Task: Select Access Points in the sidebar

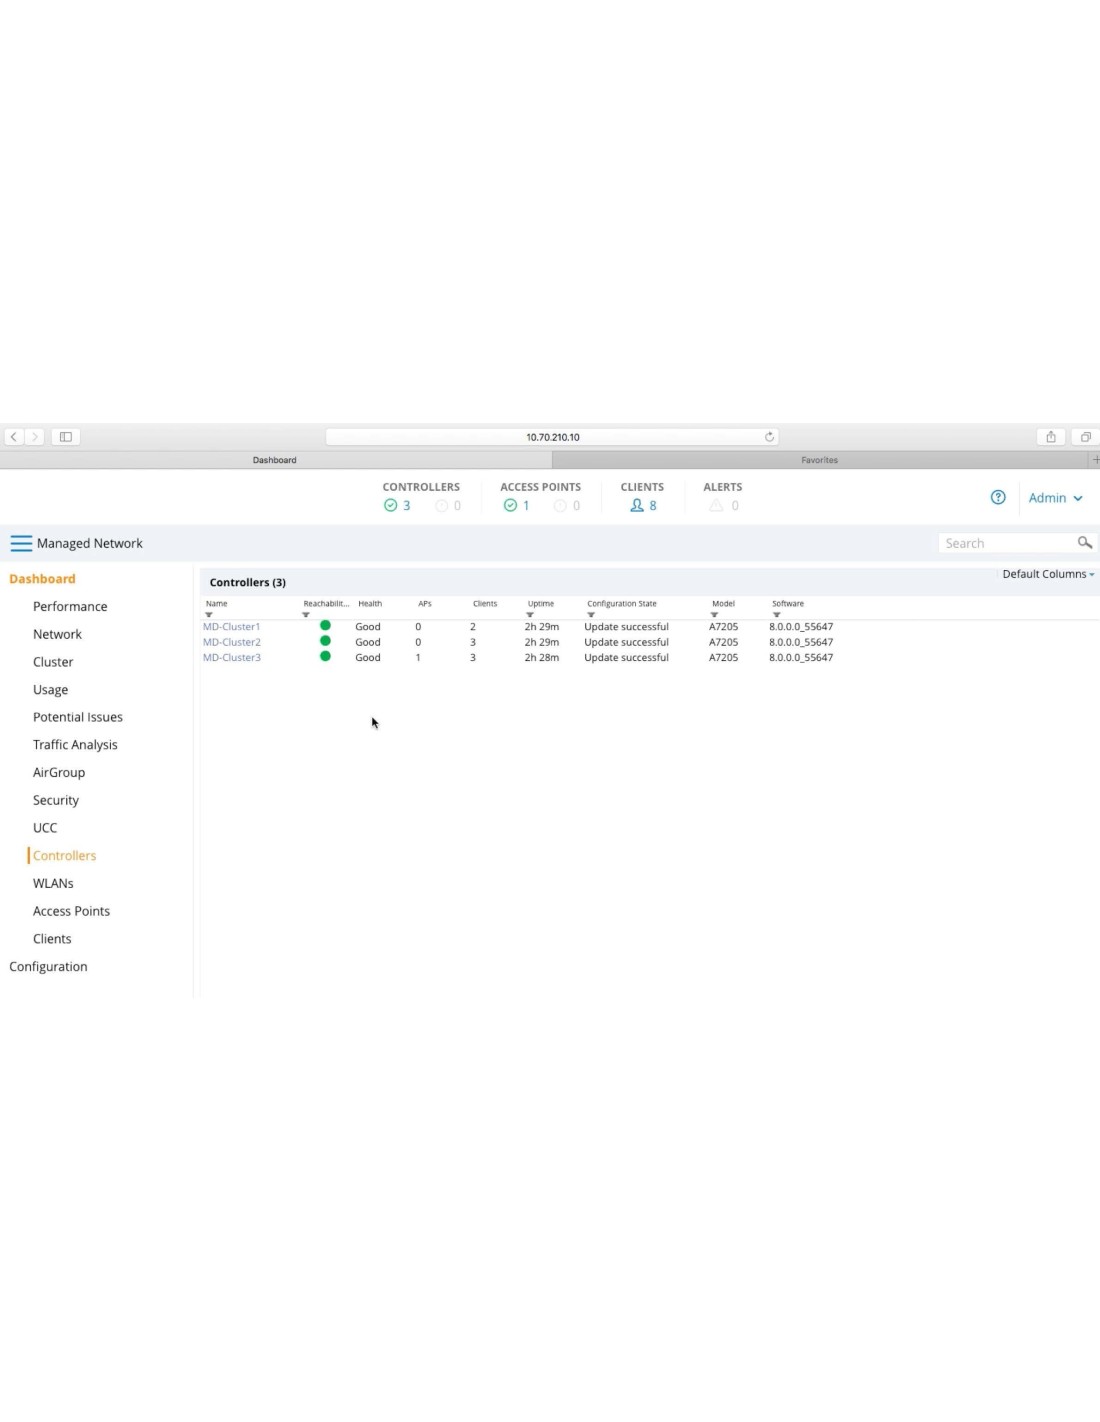Action: [x=71, y=911]
